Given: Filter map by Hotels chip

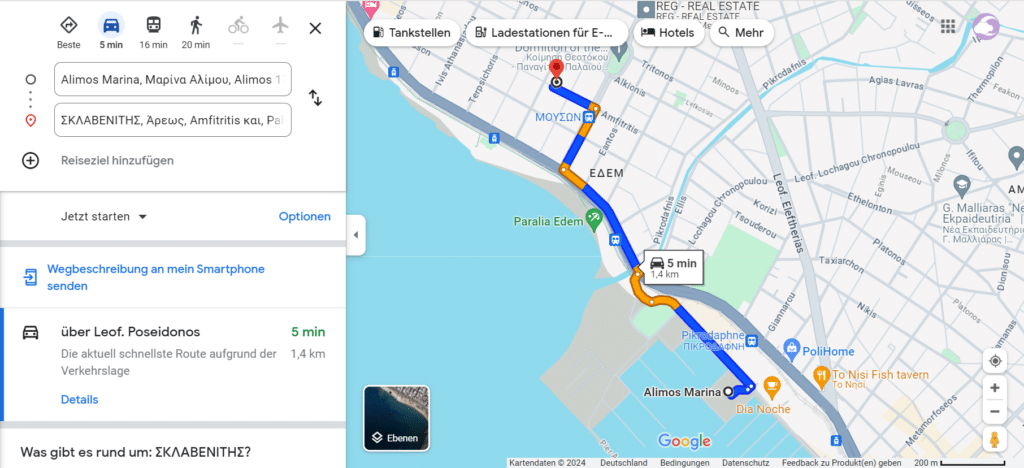Looking at the screenshot, I should [x=668, y=33].
